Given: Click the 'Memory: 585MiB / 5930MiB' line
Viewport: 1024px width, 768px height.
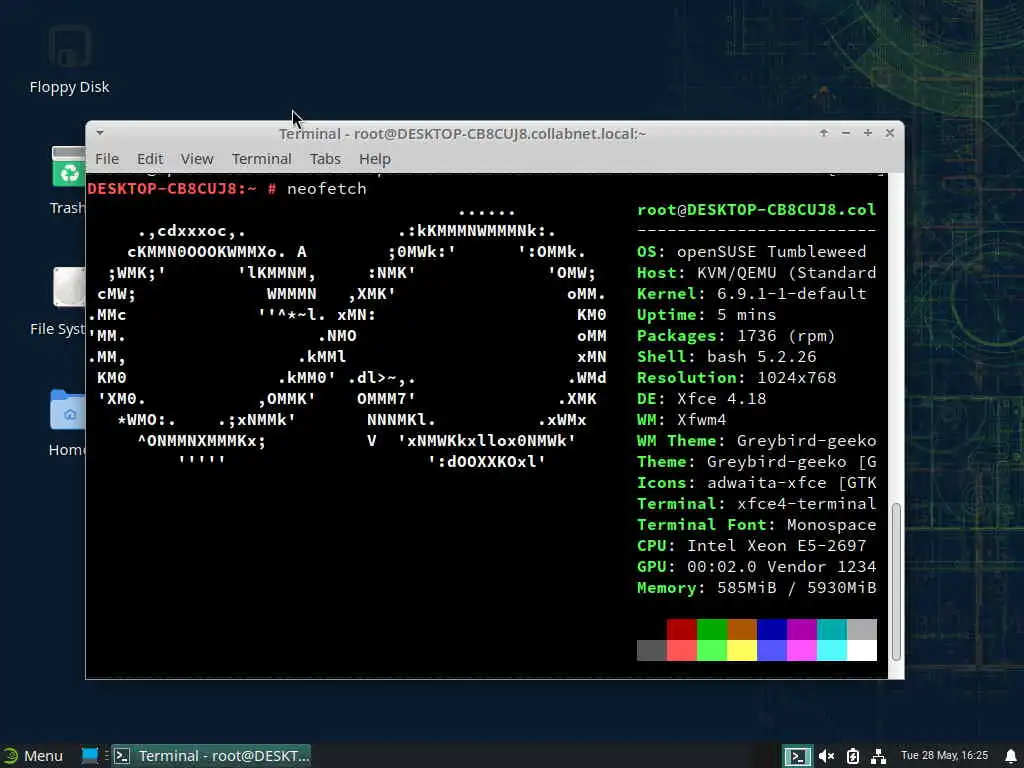Looking at the screenshot, I should 756,588.
